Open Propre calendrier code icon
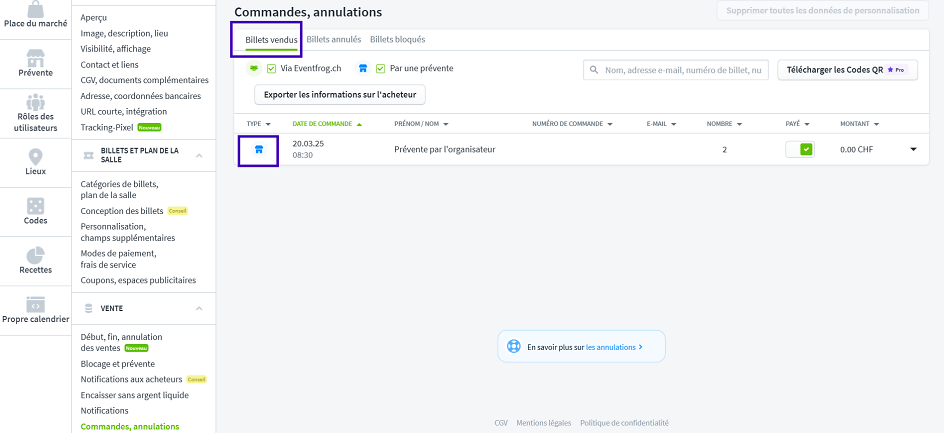Image resolution: width=944 pixels, height=433 pixels. point(35,304)
